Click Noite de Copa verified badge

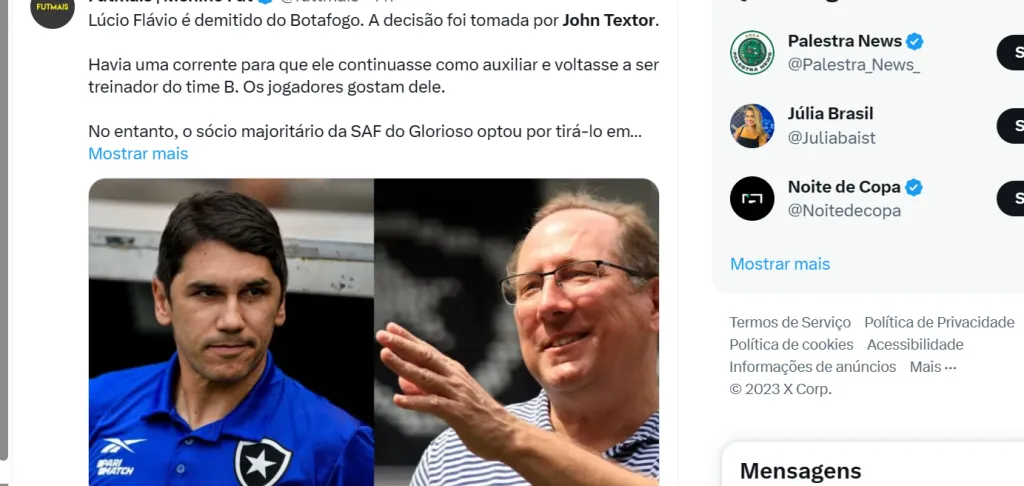[x=914, y=187]
